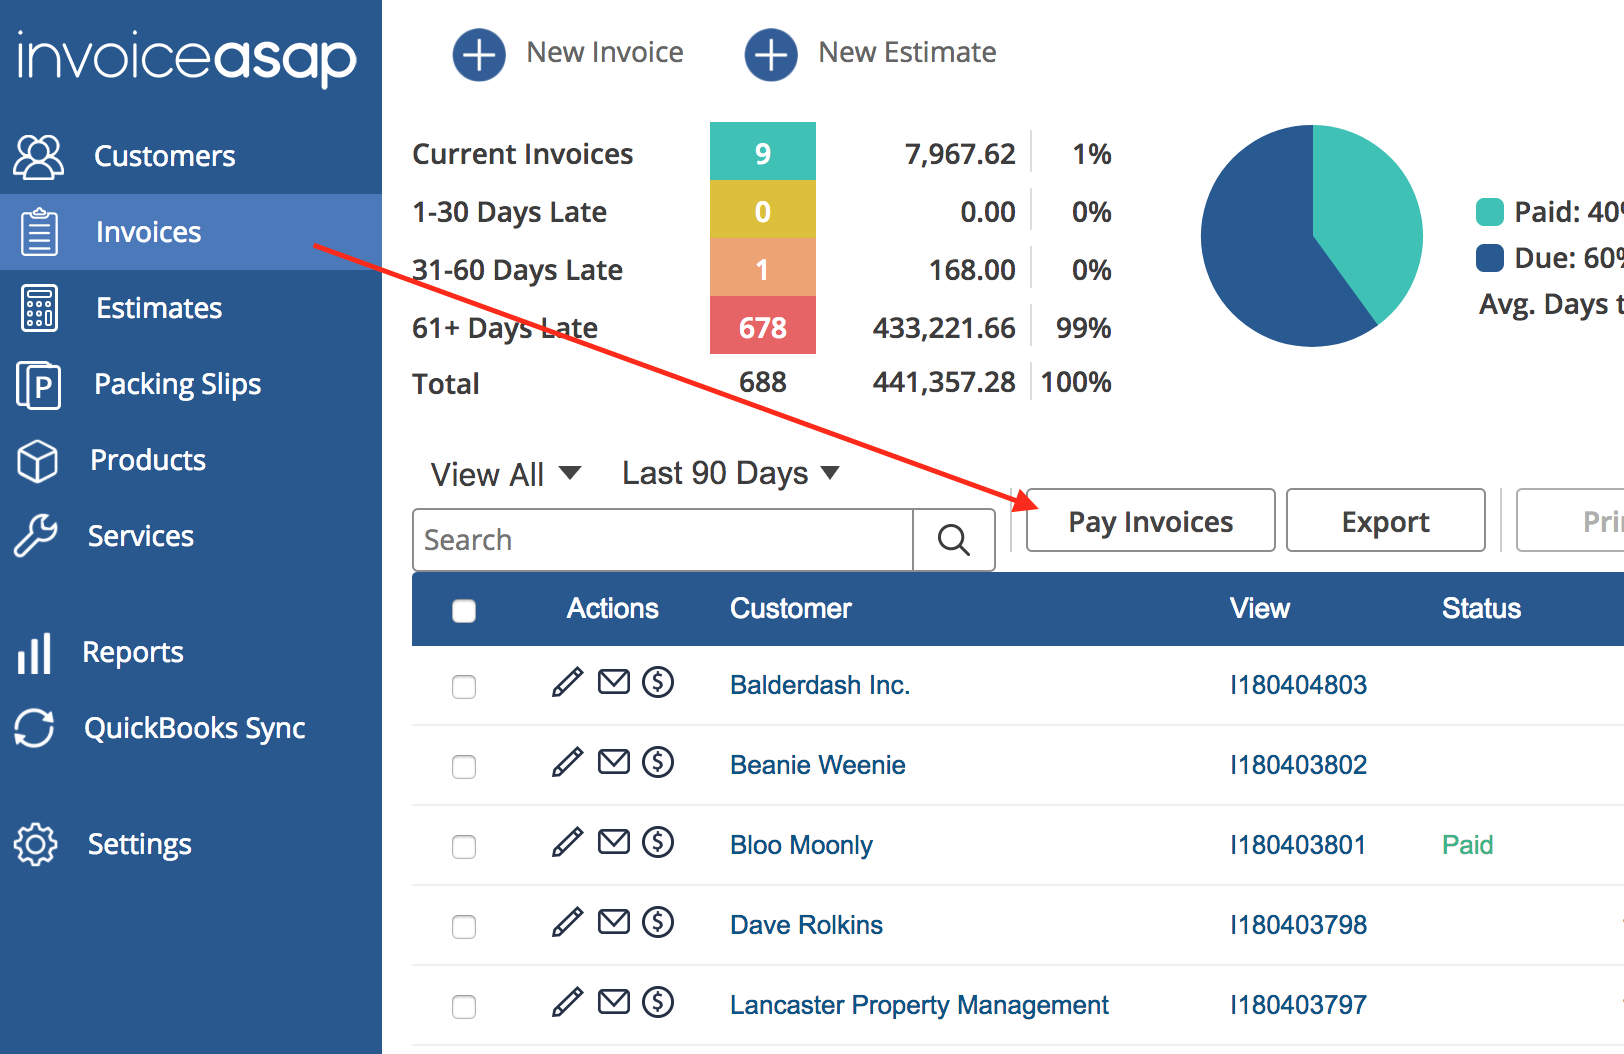Email the Dave Rolkins invoice
Screen dimensions: 1624x1054
coord(614,922)
